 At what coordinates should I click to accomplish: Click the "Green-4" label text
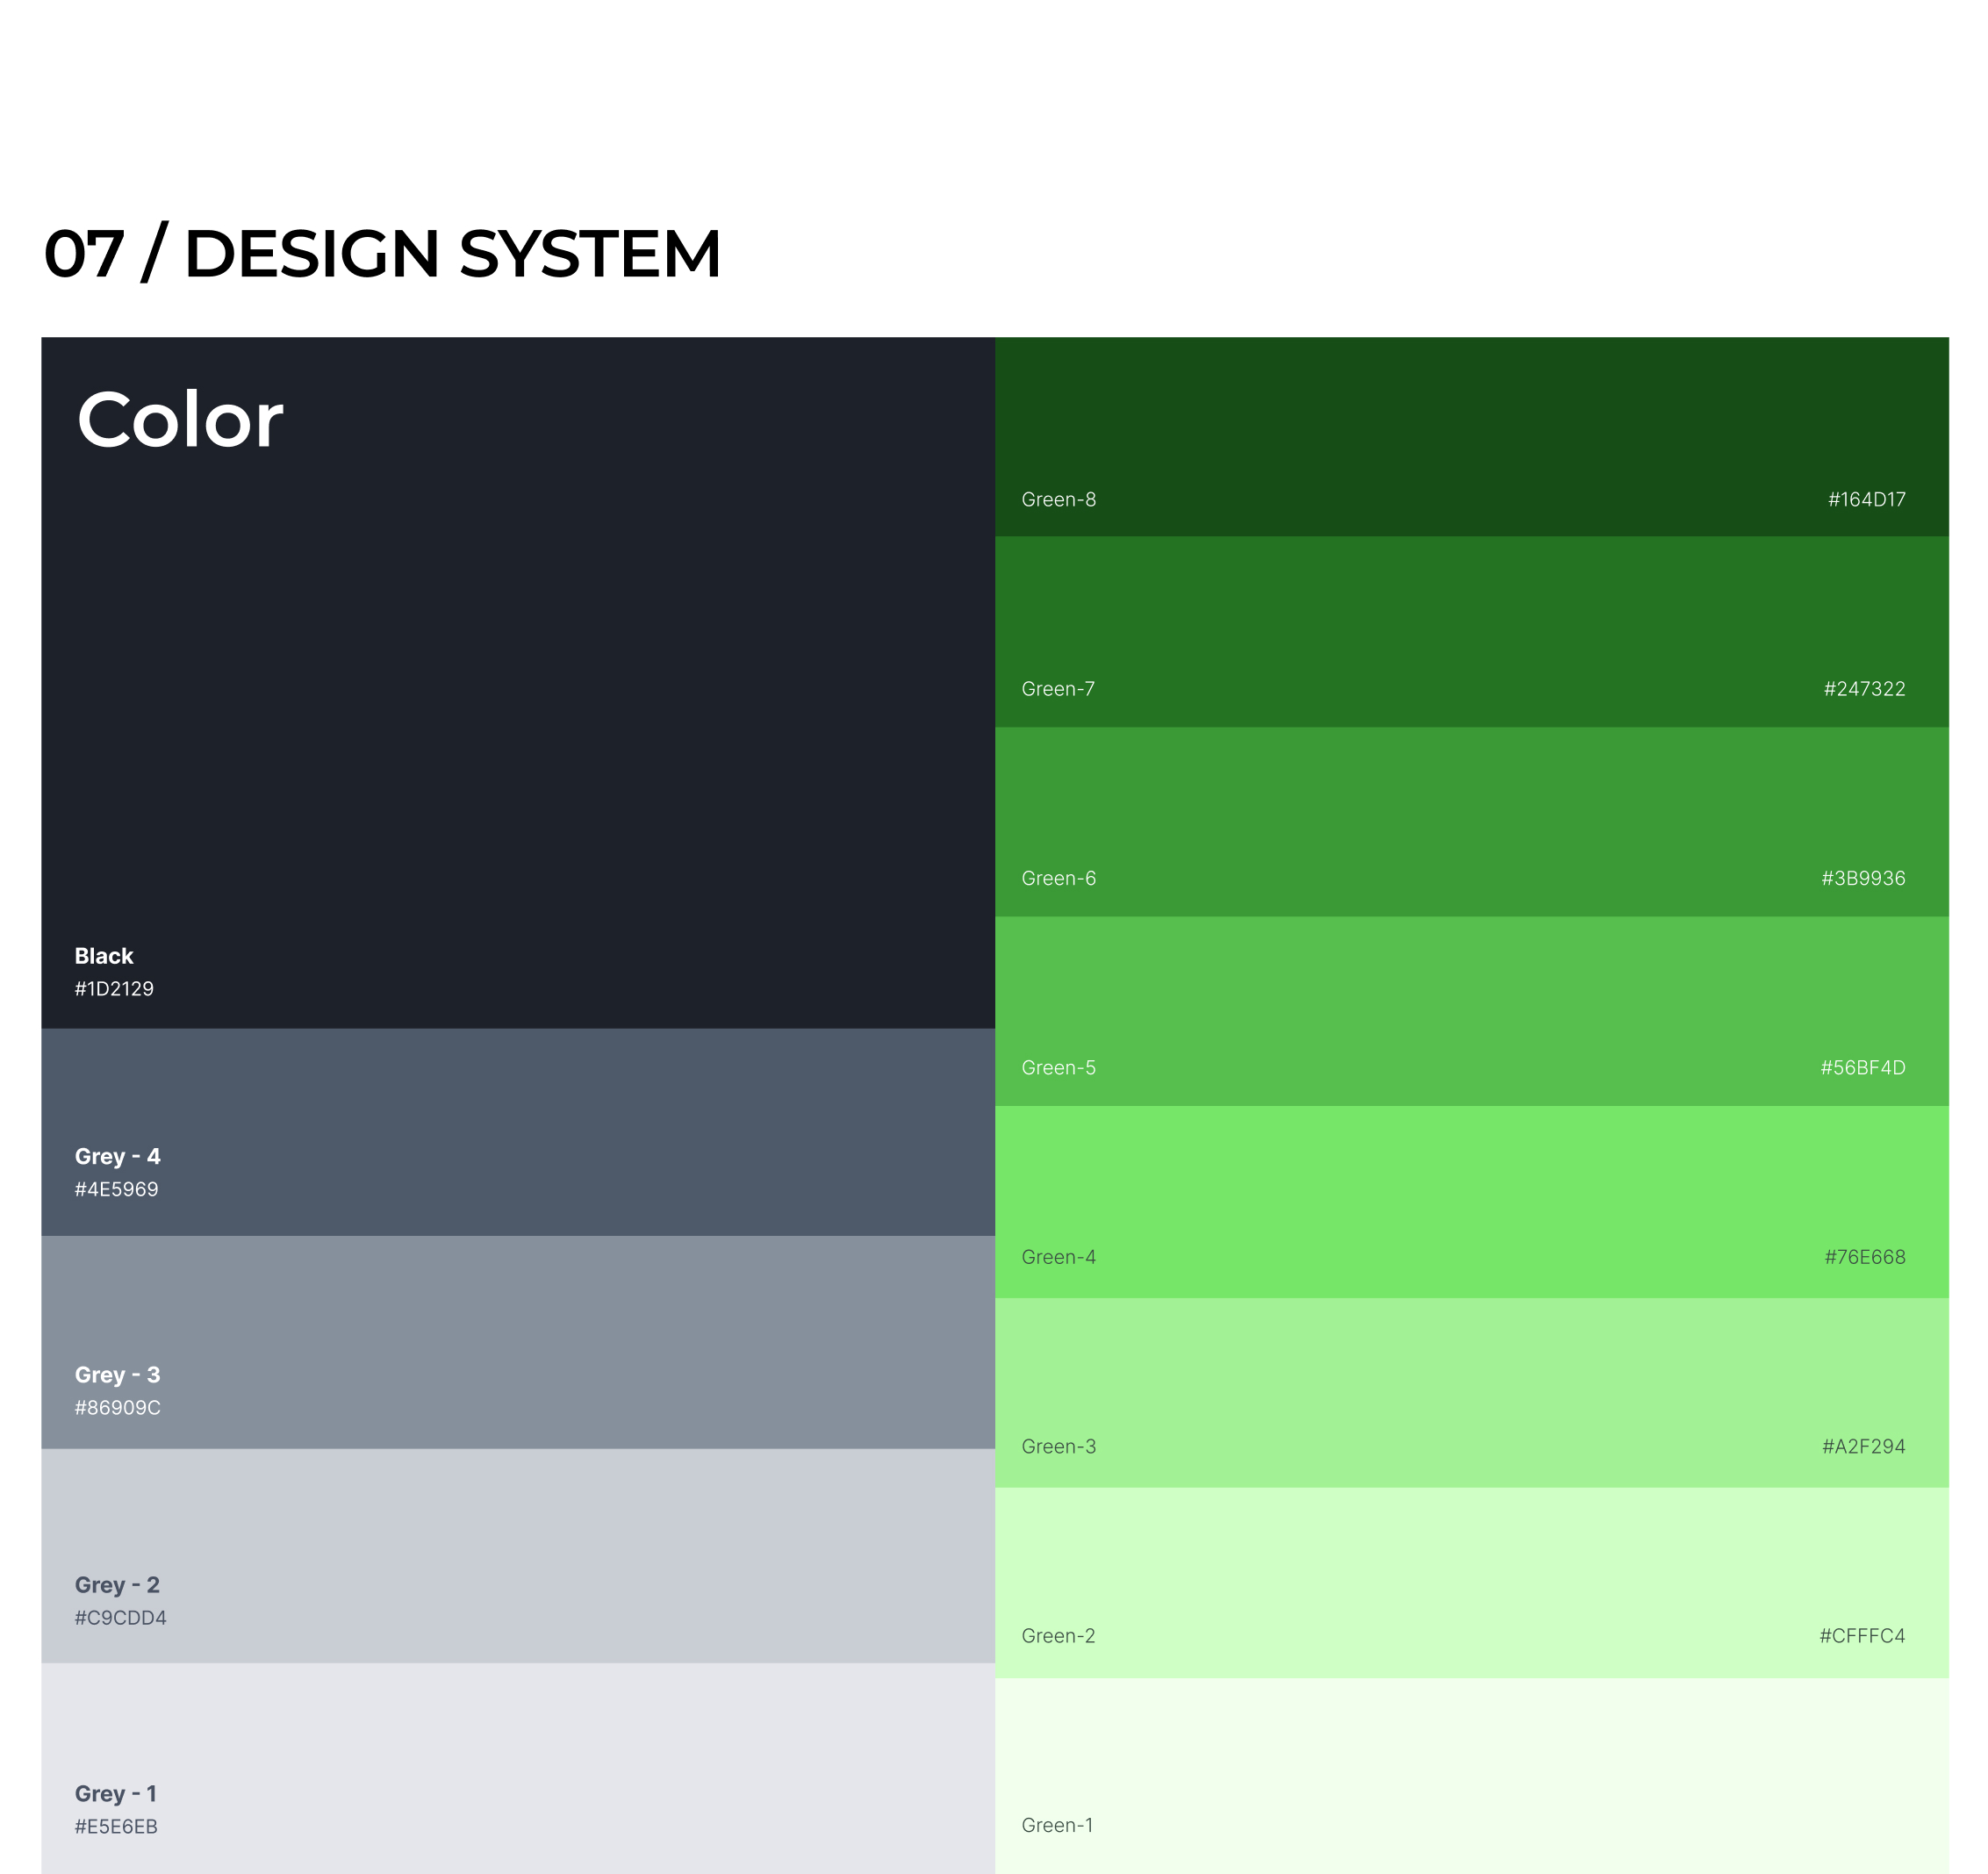(x=1059, y=1257)
